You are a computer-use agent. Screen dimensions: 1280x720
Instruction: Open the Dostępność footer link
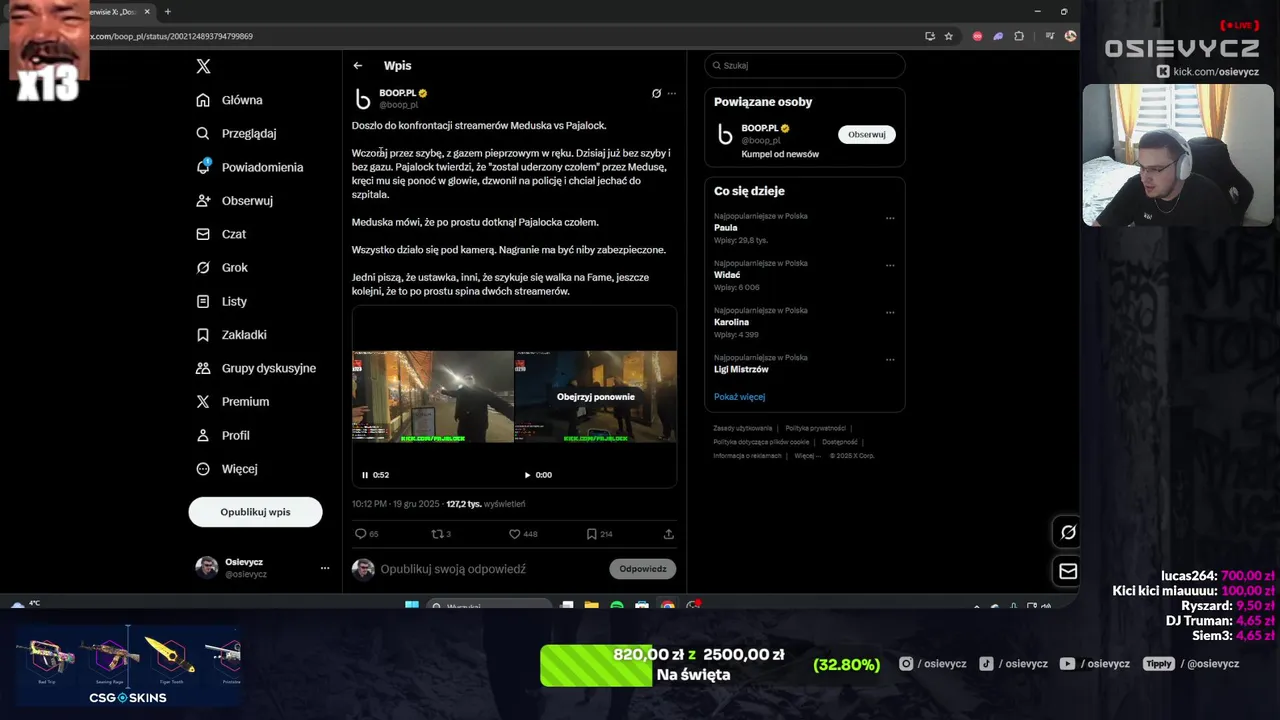pos(840,442)
